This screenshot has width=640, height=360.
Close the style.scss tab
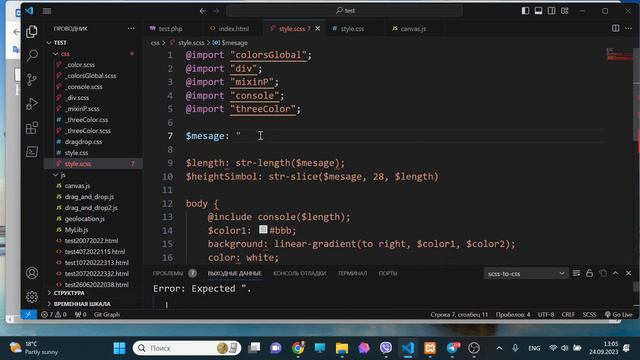(318, 29)
